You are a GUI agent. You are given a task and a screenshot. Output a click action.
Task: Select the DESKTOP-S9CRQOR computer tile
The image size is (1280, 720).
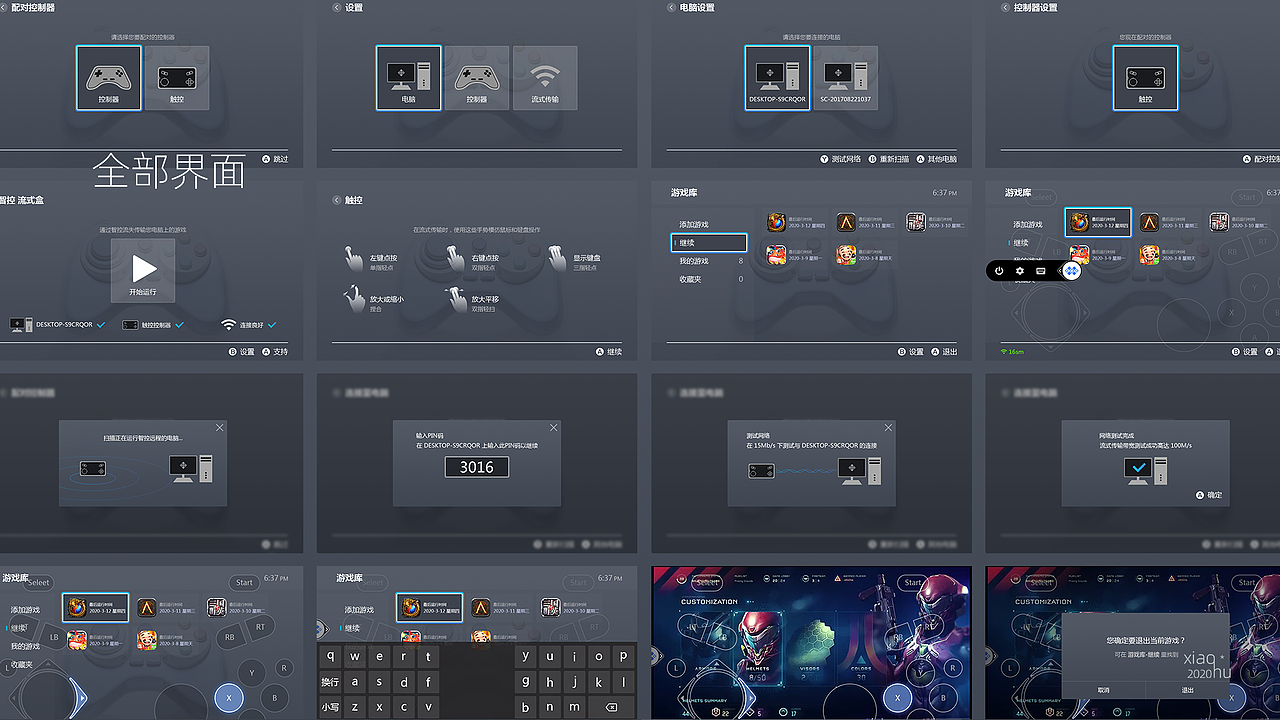pyautogui.click(x=778, y=78)
